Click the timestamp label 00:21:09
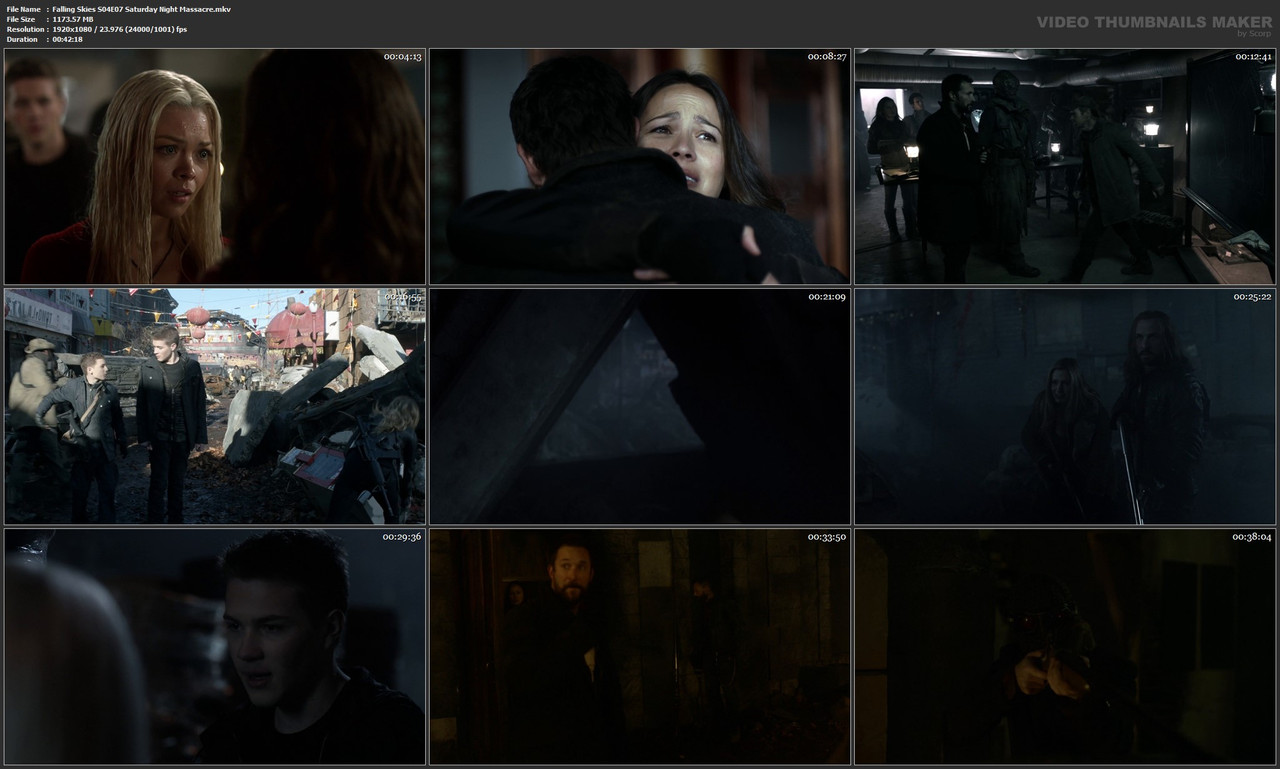 828,297
